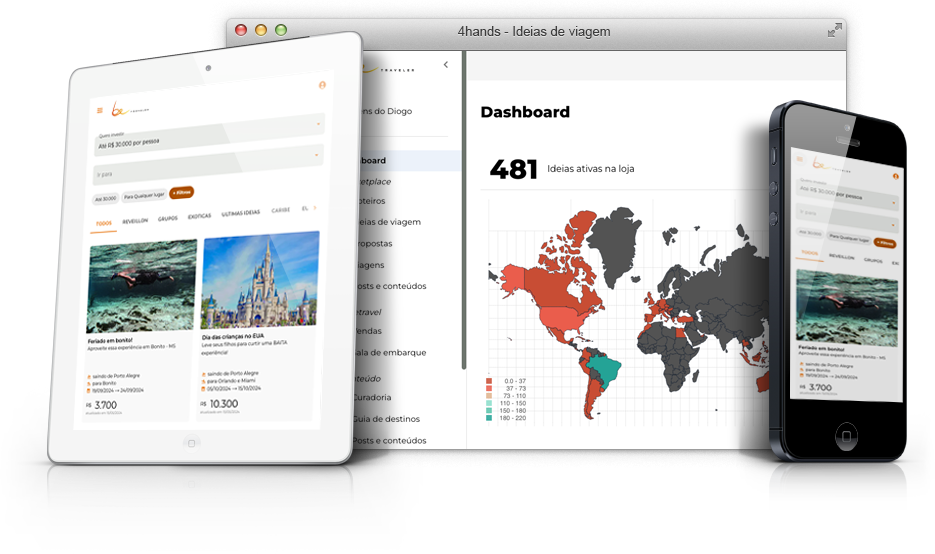Click the user profile icon on tablet
This screenshot has height=554, width=935.
tap(322, 86)
